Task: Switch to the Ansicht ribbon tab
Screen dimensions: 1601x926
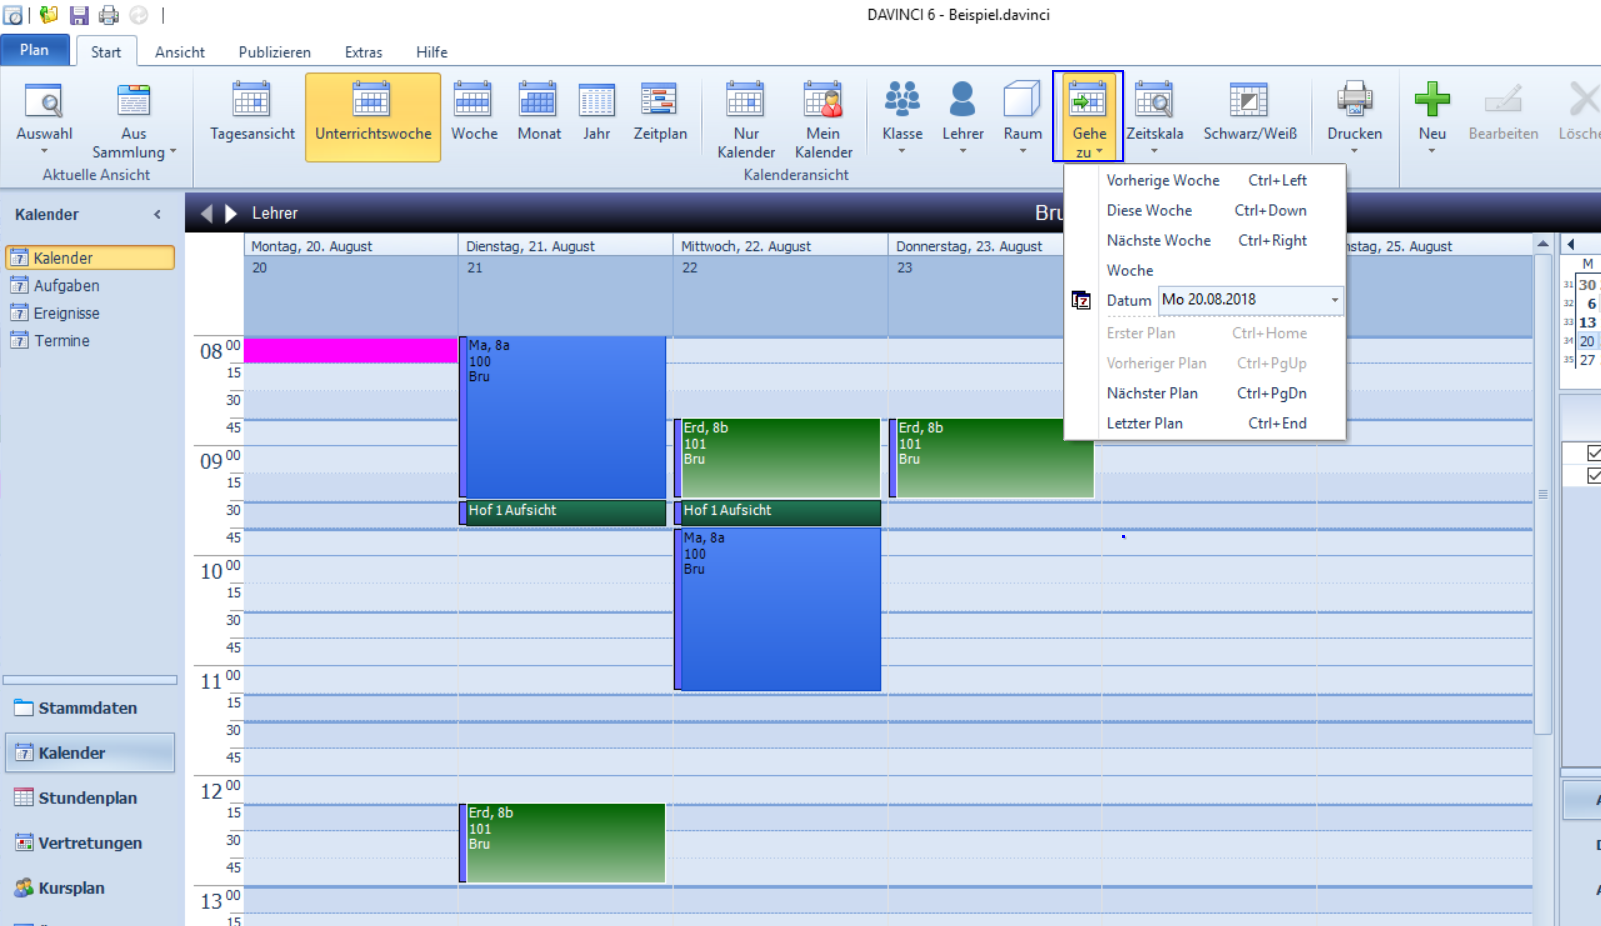Action: click(x=180, y=52)
